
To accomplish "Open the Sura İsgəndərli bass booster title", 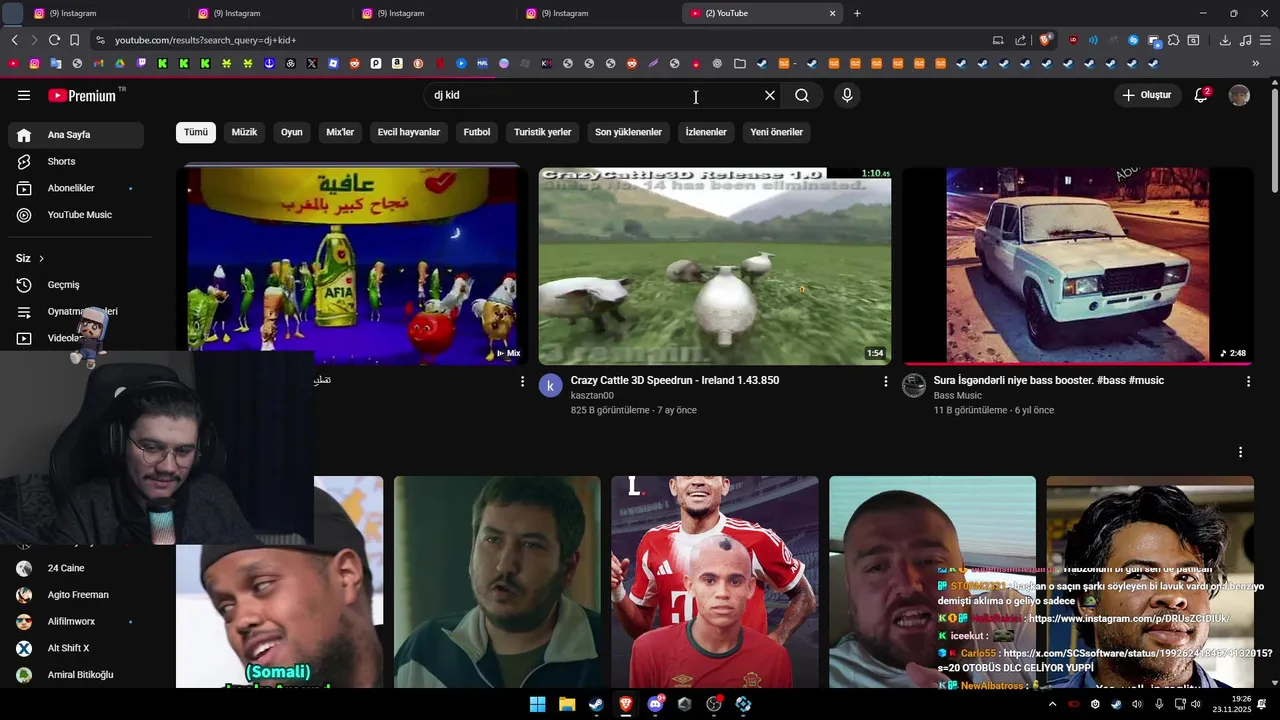I will (1048, 380).
